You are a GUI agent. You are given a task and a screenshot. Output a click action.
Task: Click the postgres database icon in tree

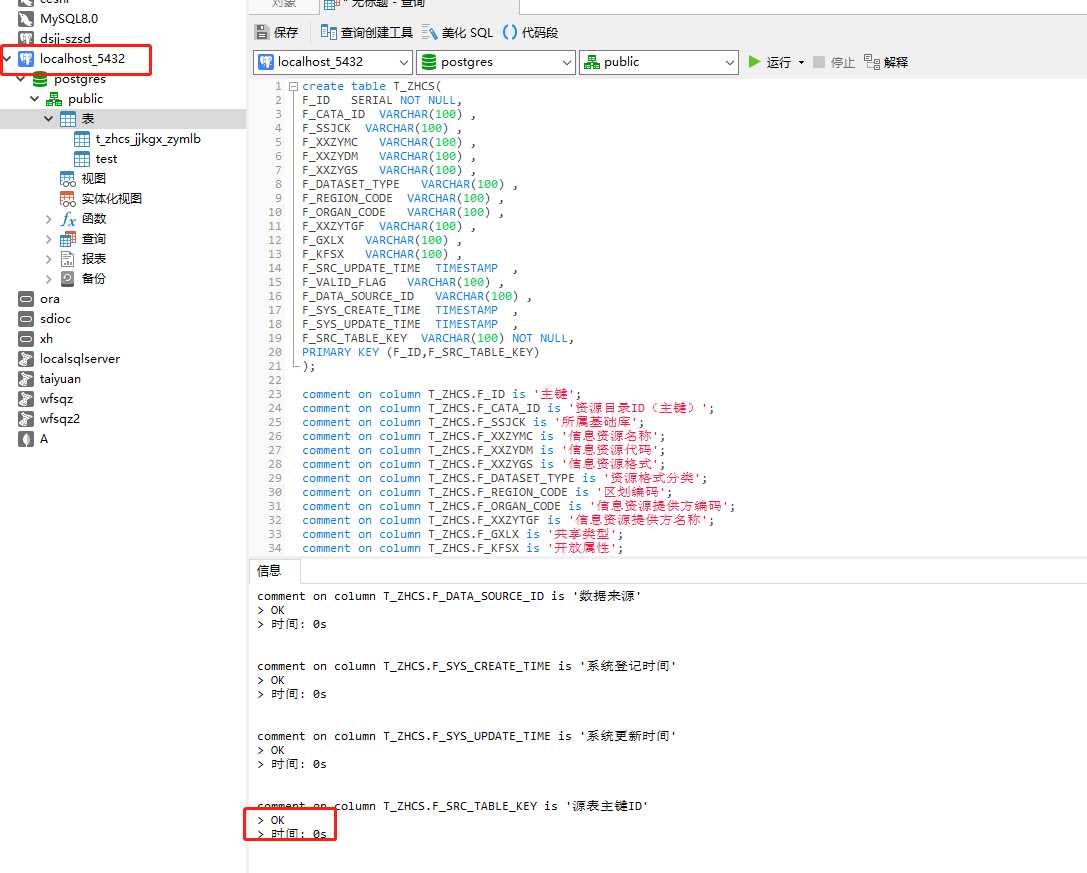[40, 79]
